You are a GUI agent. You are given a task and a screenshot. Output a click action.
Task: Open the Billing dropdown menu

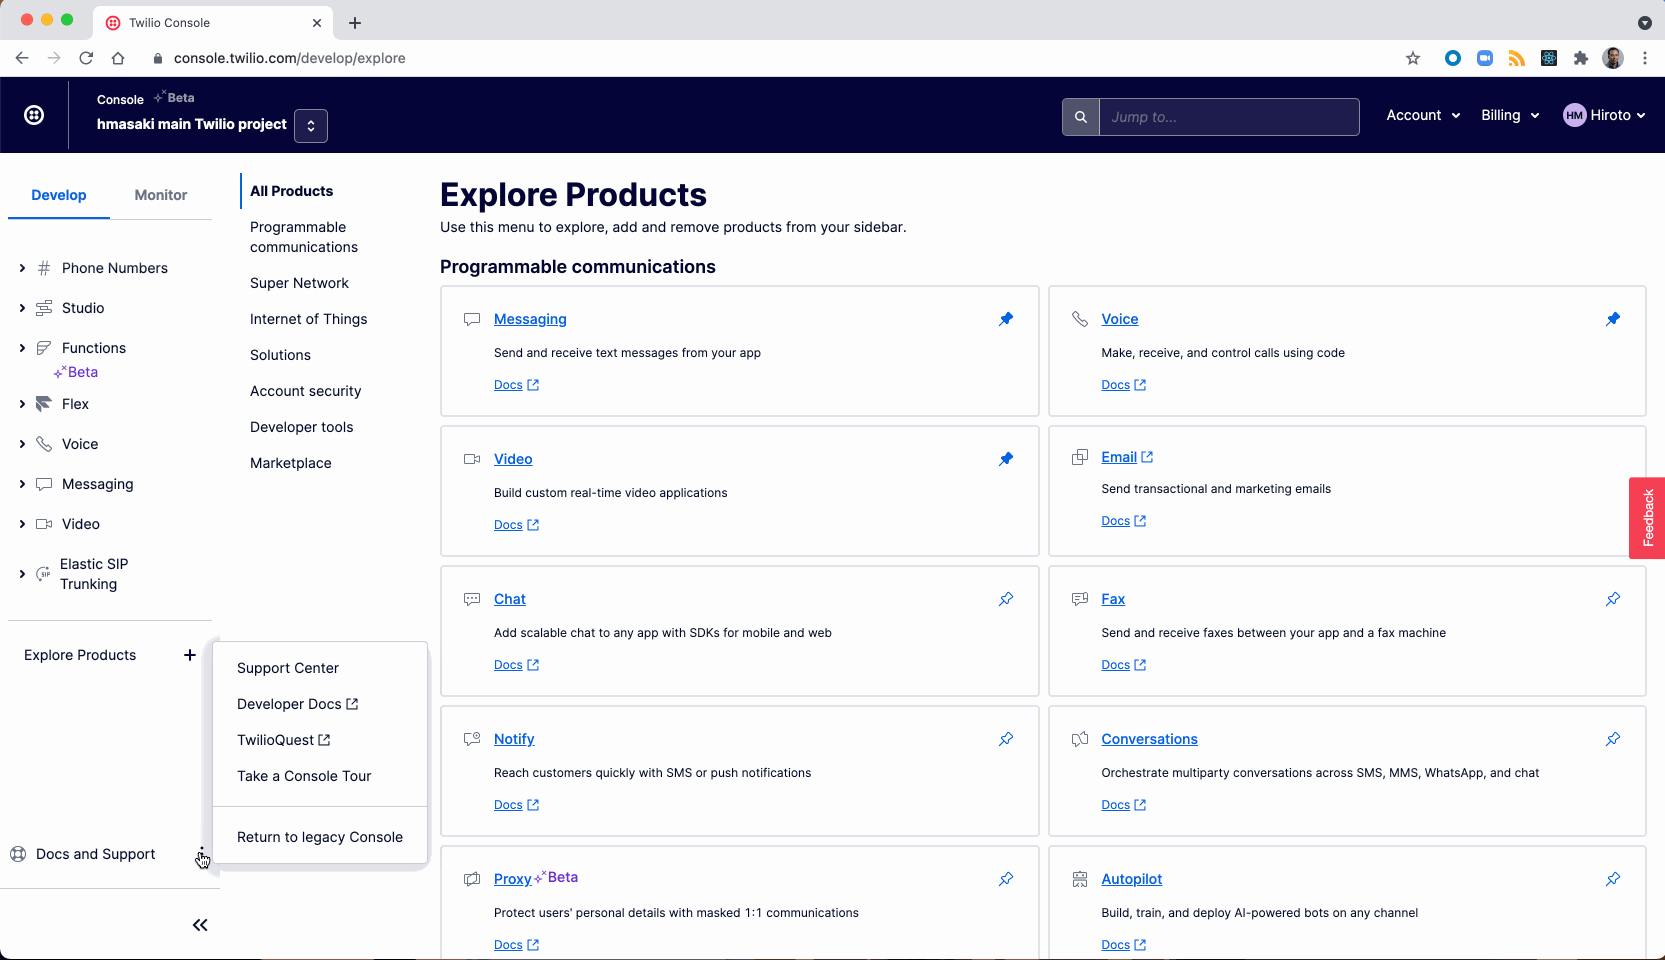1510,115
